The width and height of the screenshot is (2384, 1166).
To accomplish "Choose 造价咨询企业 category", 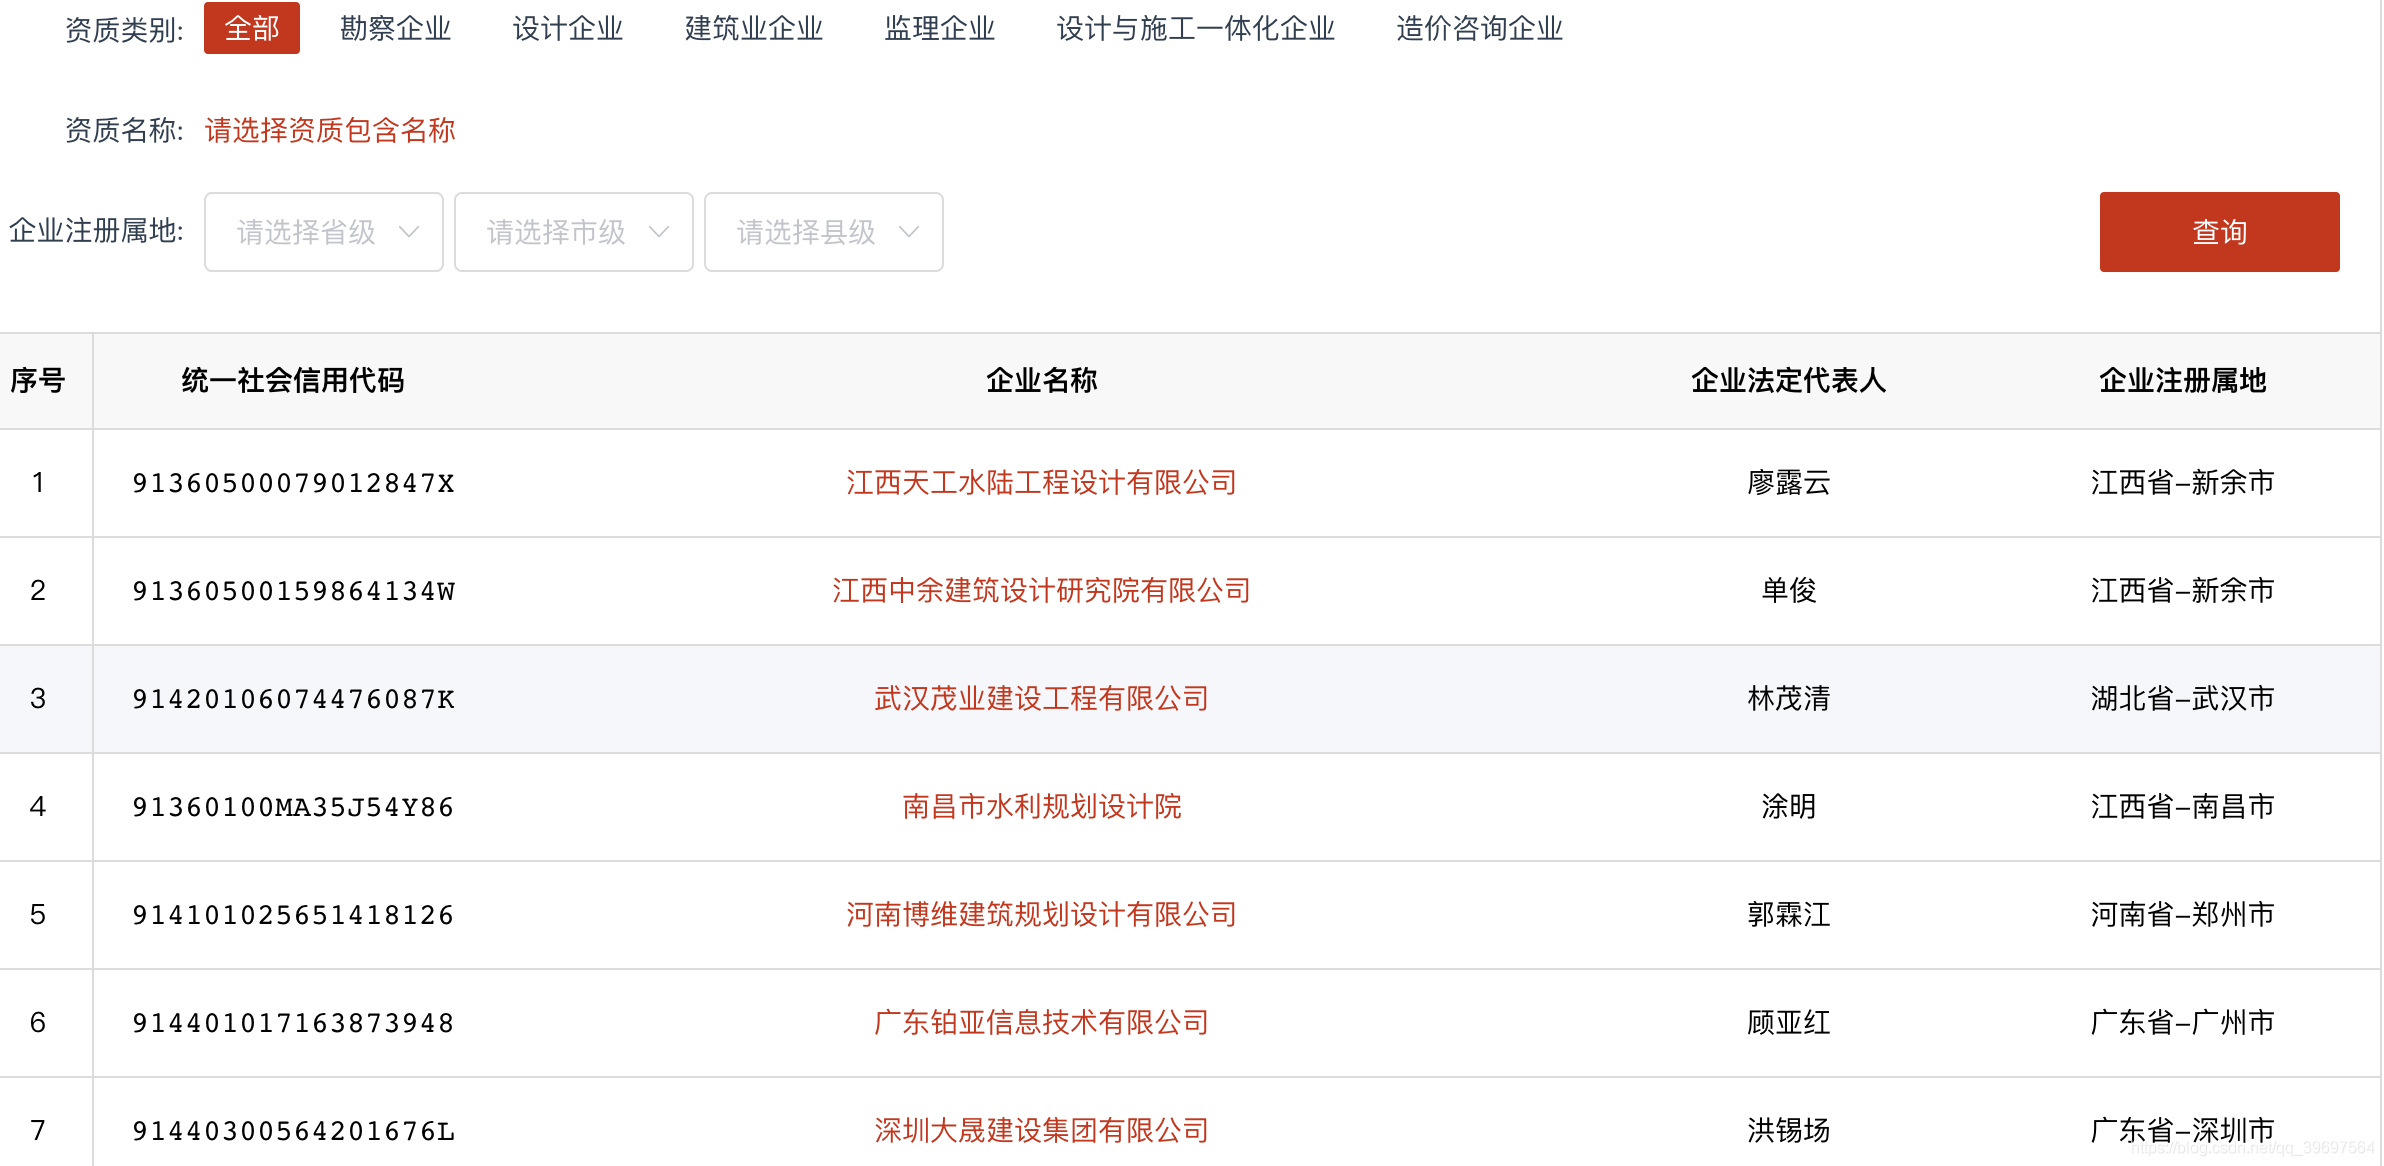I will point(1479,28).
